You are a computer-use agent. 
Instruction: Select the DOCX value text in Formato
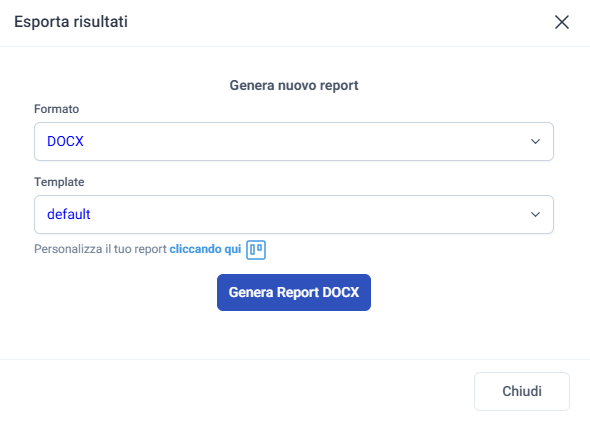click(x=65, y=141)
